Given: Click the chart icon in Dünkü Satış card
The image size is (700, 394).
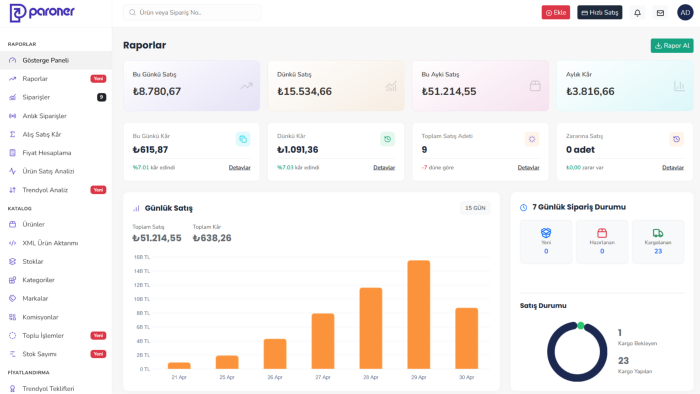Looking at the screenshot, I should (391, 86).
